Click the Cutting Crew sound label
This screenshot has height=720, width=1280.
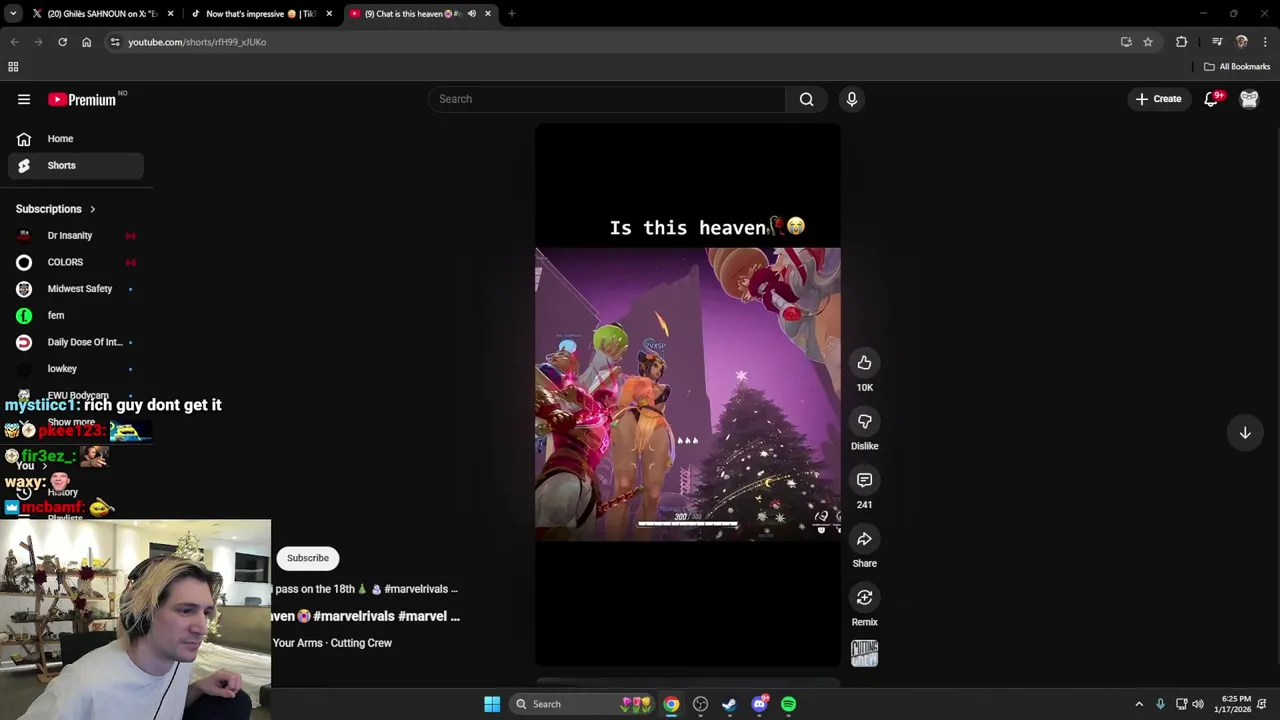(332, 643)
